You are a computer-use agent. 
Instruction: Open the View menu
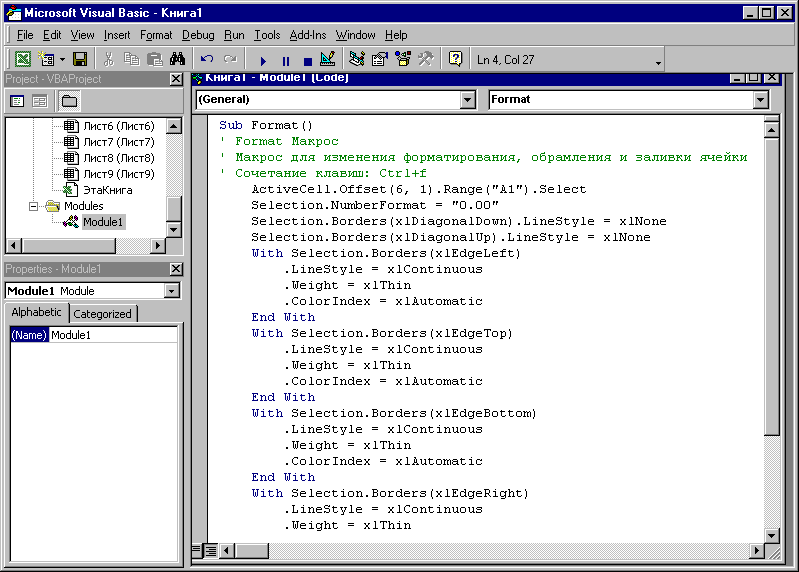tap(83, 35)
